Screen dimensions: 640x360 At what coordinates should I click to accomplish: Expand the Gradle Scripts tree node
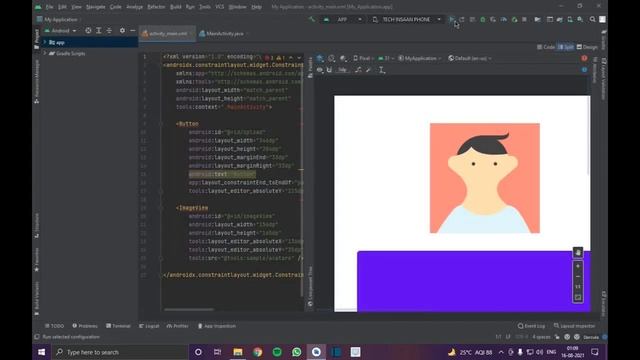(45, 53)
